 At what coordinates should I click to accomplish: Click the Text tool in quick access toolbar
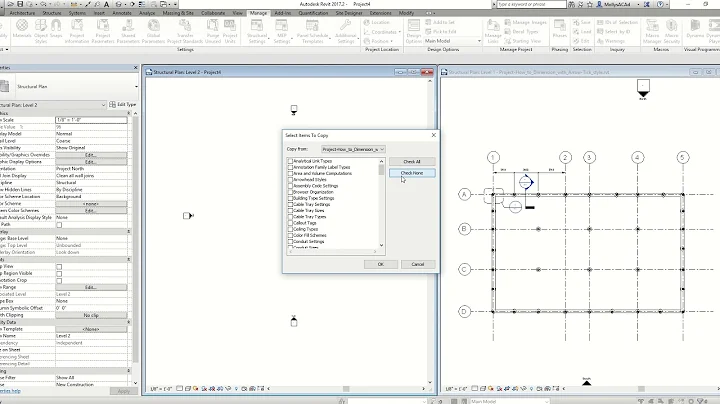click(x=107, y=4)
